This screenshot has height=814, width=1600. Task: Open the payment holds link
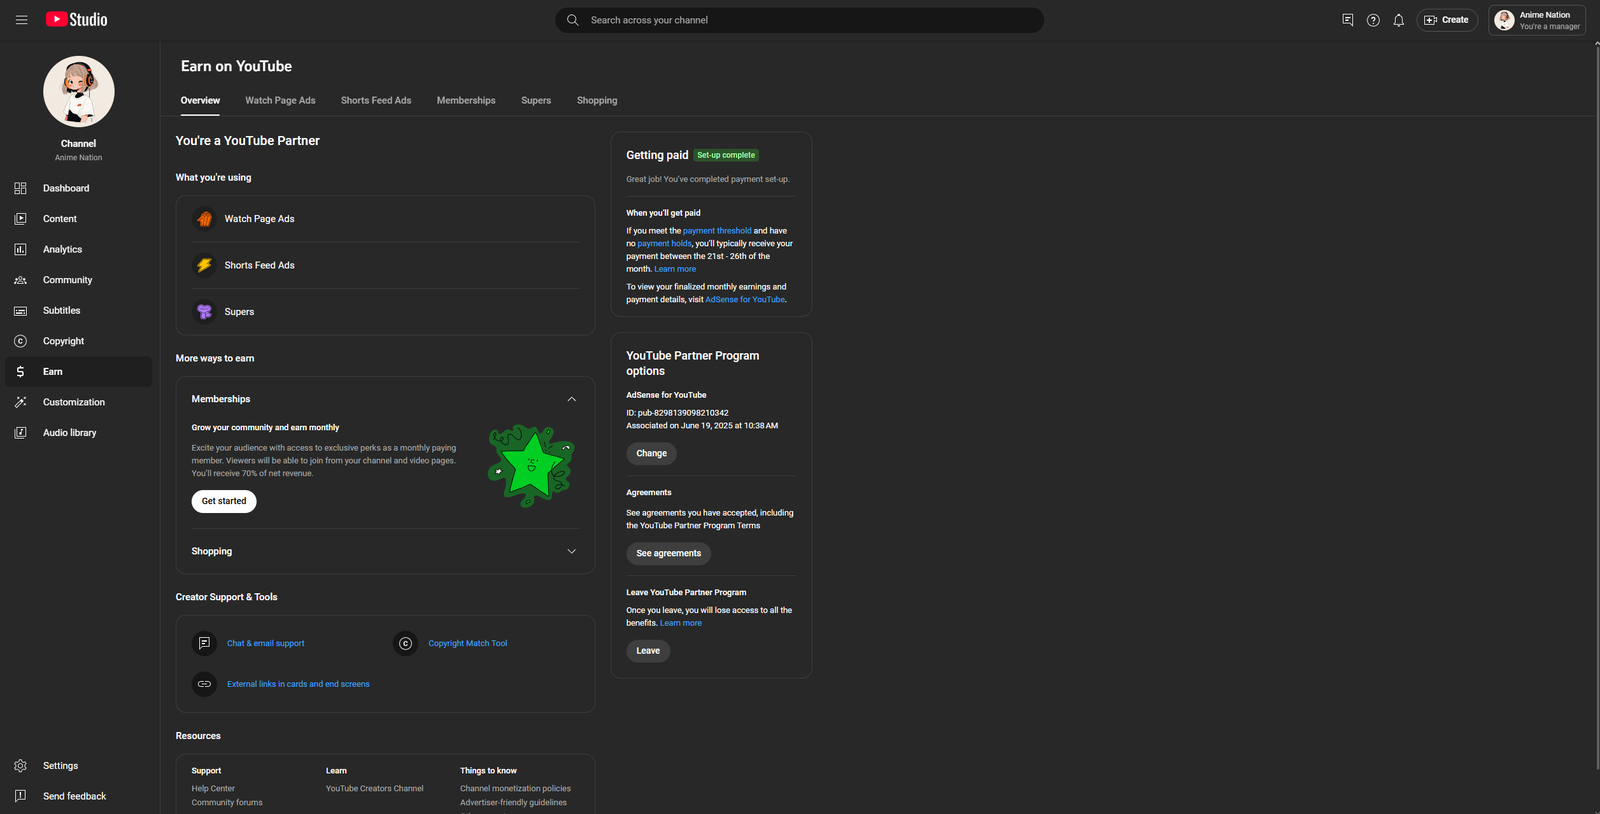pyautogui.click(x=664, y=244)
